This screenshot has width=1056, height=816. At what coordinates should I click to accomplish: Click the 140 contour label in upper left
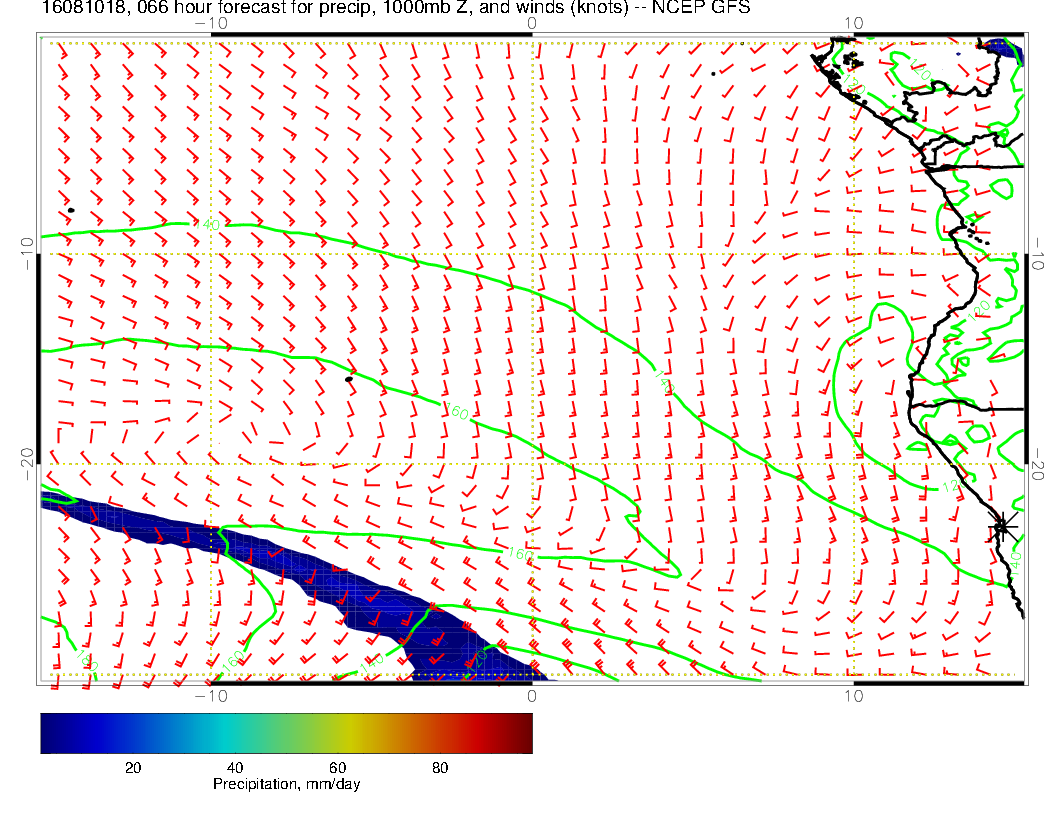point(209,226)
